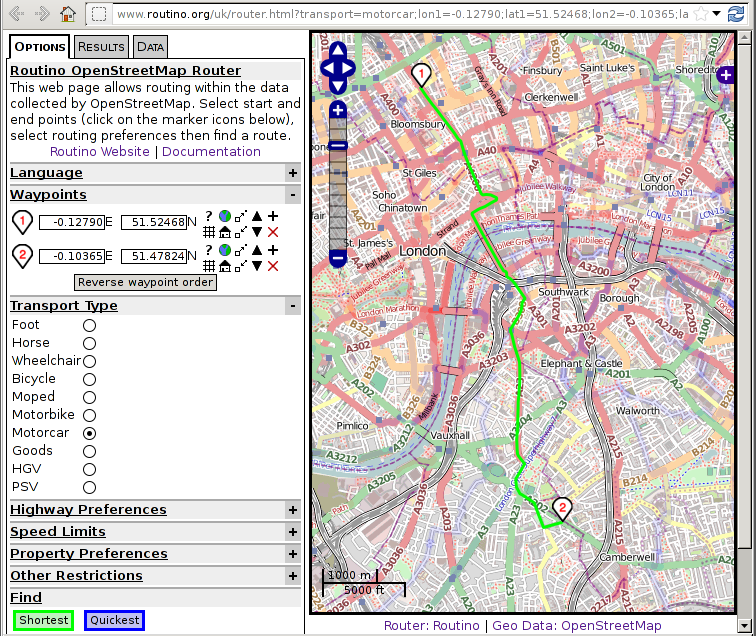Add a waypoint after waypoint 1 with plus icon

273,216
